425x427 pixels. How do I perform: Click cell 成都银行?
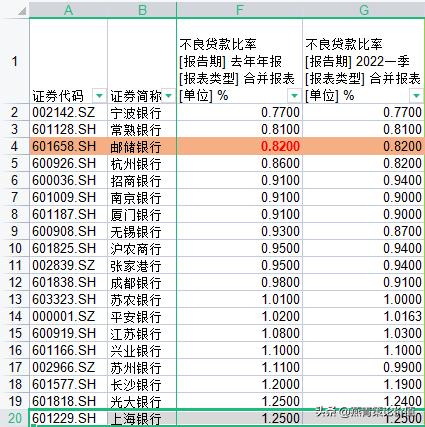point(142,282)
